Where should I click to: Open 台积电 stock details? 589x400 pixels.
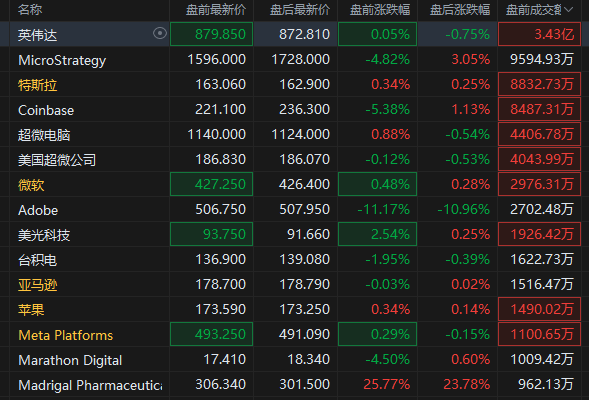click(x=37, y=260)
